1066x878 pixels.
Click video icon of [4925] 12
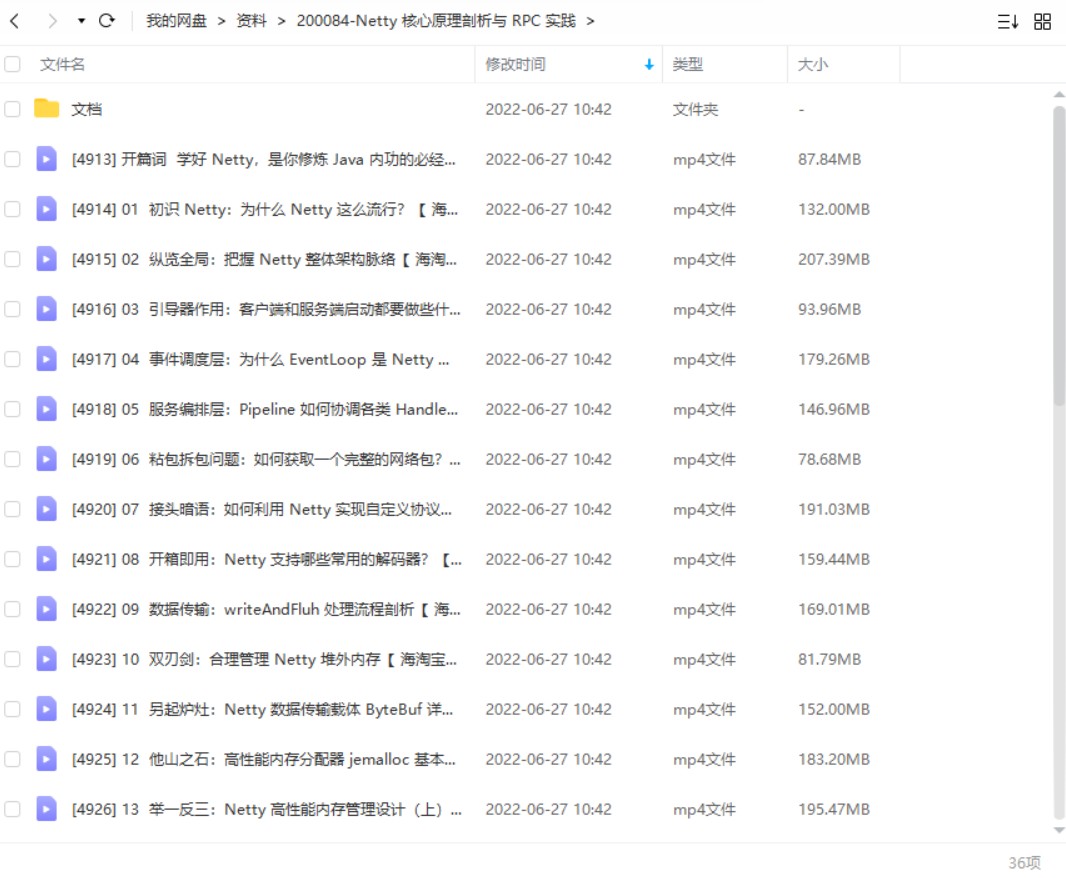click(46, 759)
